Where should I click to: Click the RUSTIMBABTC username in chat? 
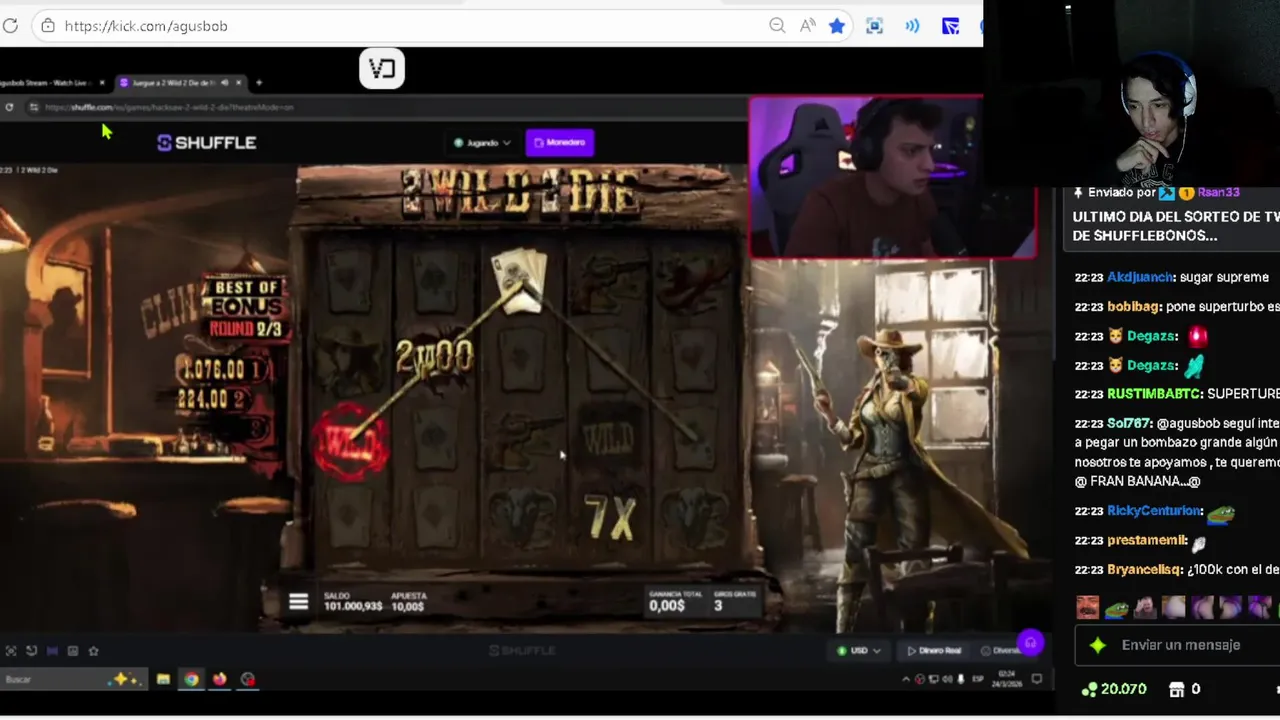(1155, 394)
